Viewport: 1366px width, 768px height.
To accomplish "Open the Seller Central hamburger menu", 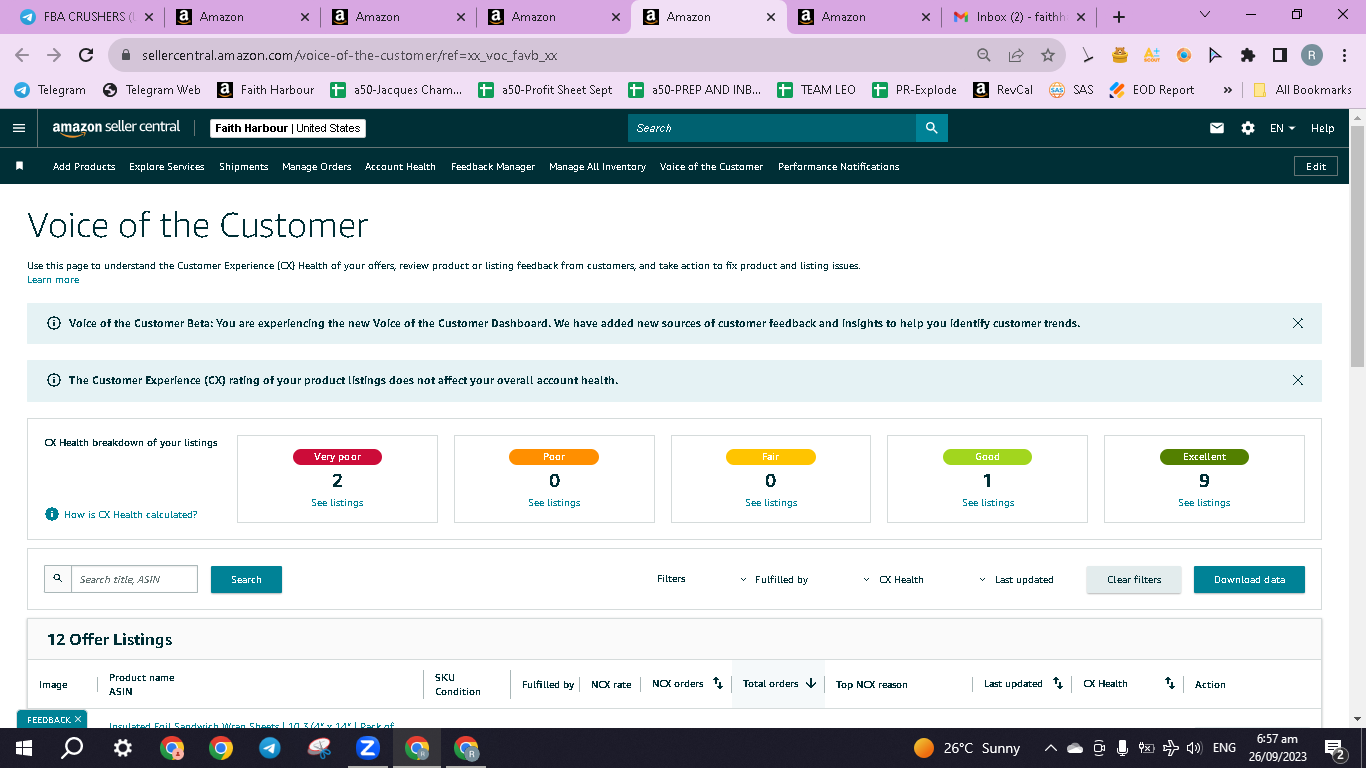I will click(18, 128).
